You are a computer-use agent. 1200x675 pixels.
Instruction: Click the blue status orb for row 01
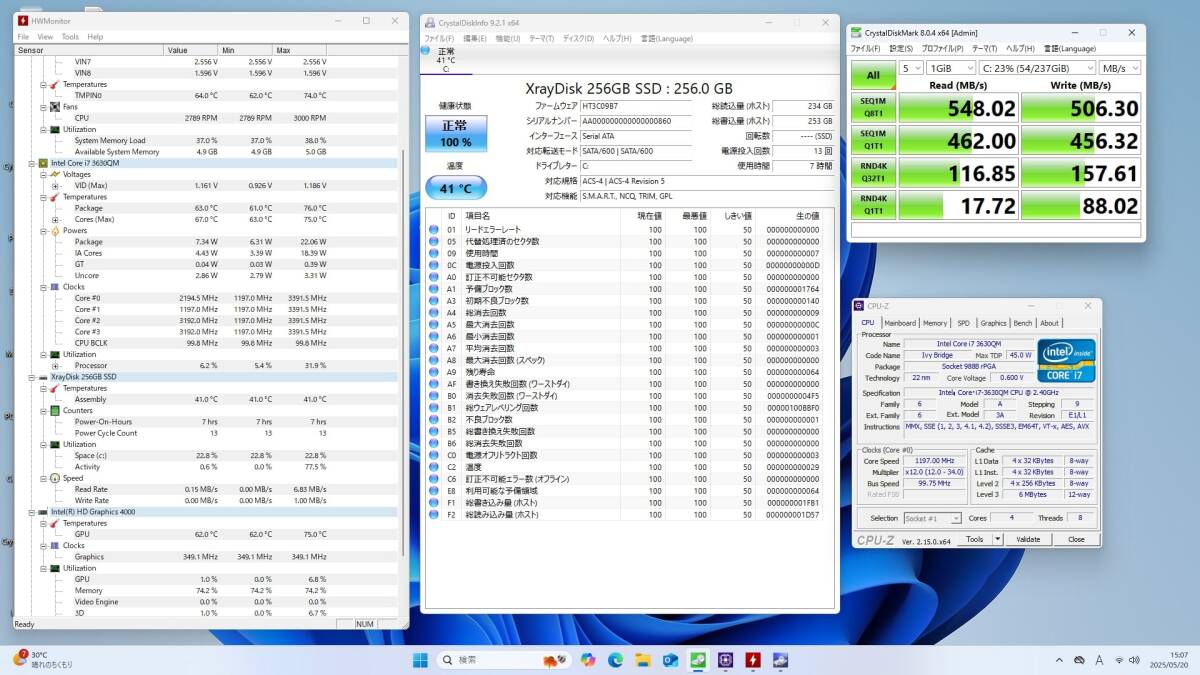click(x=434, y=229)
